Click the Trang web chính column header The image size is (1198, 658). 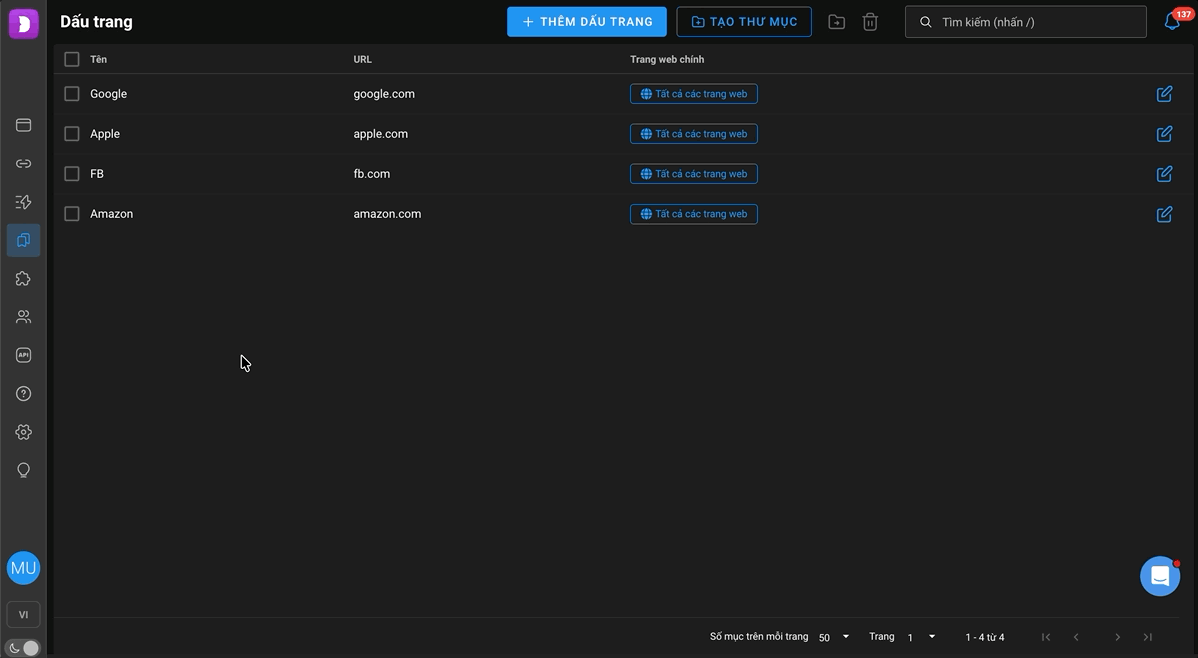click(x=667, y=59)
